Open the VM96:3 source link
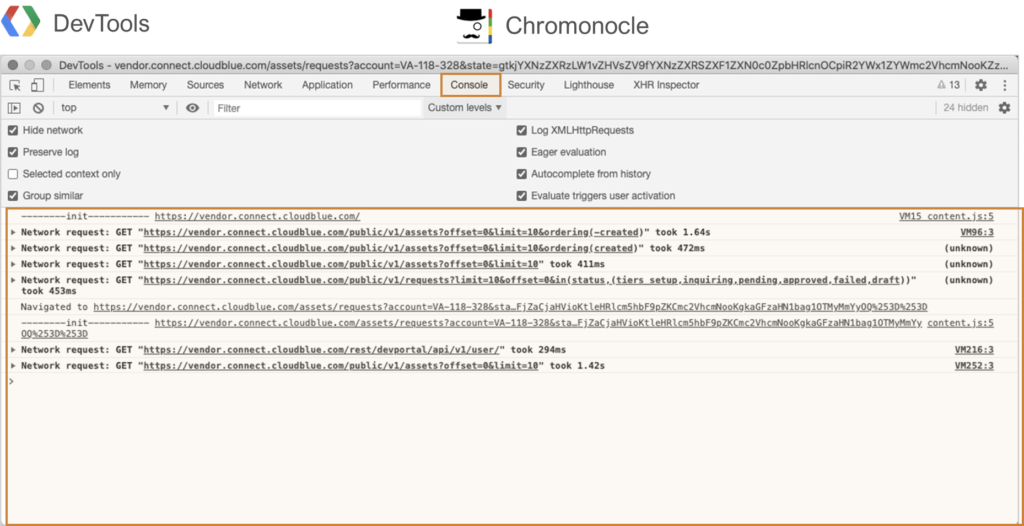The height and width of the screenshot is (526, 1024). pyautogui.click(x=977, y=232)
